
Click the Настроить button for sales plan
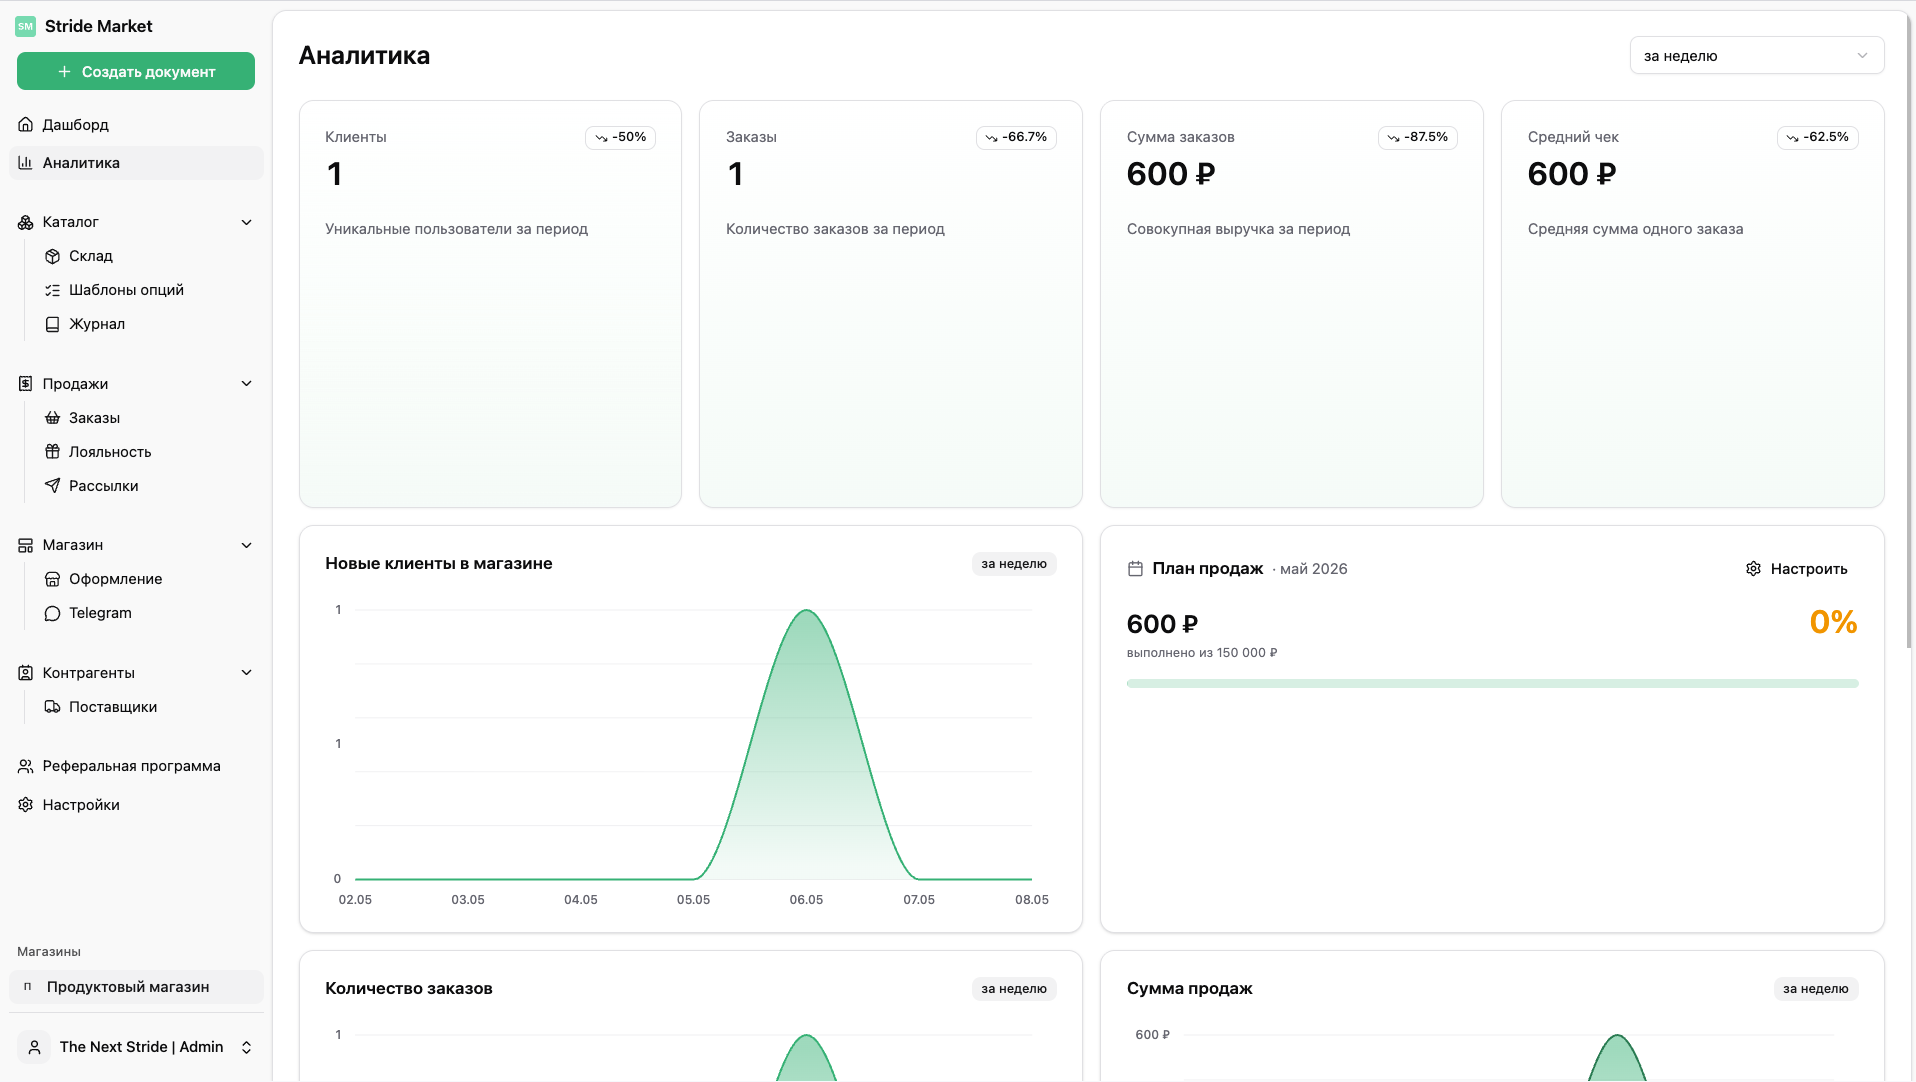[1796, 569]
